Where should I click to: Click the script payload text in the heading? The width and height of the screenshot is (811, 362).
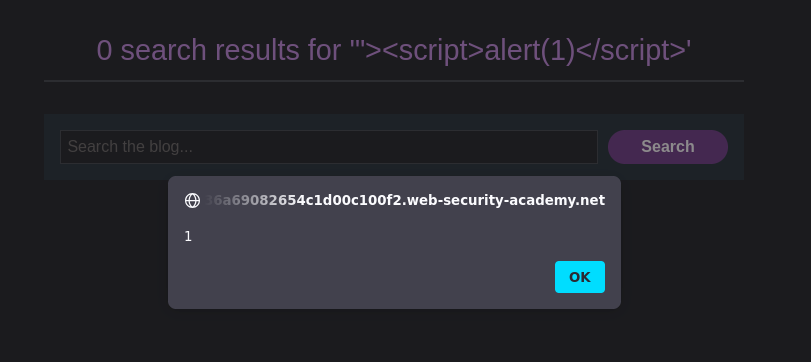pos(521,51)
